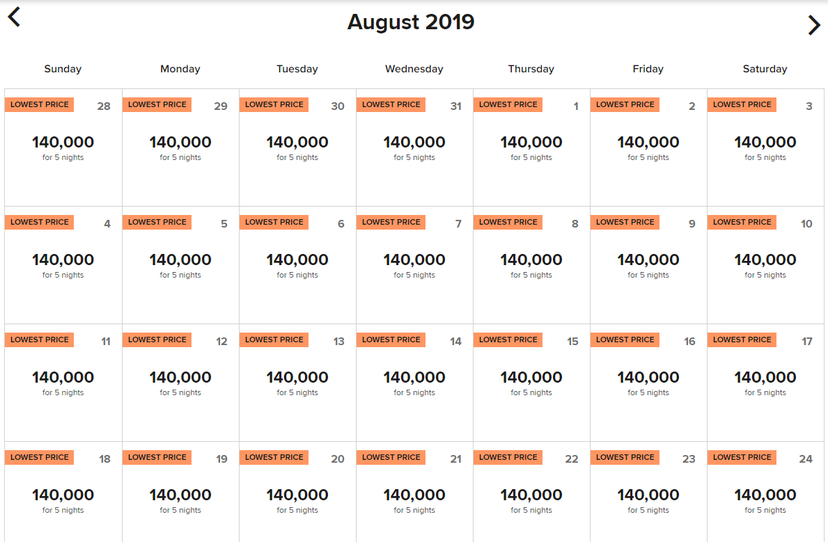Select August 7 on the calendar
This screenshot has width=828, height=542.
[414, 265]
